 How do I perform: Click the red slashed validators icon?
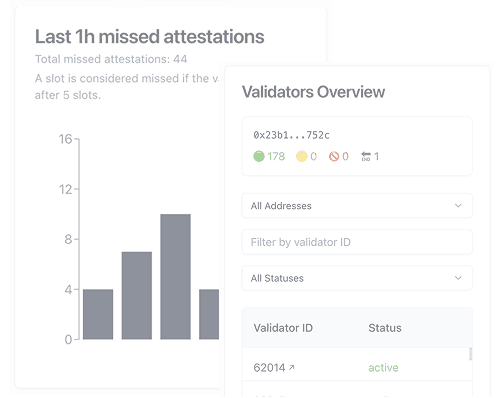[x=334, y=156]
